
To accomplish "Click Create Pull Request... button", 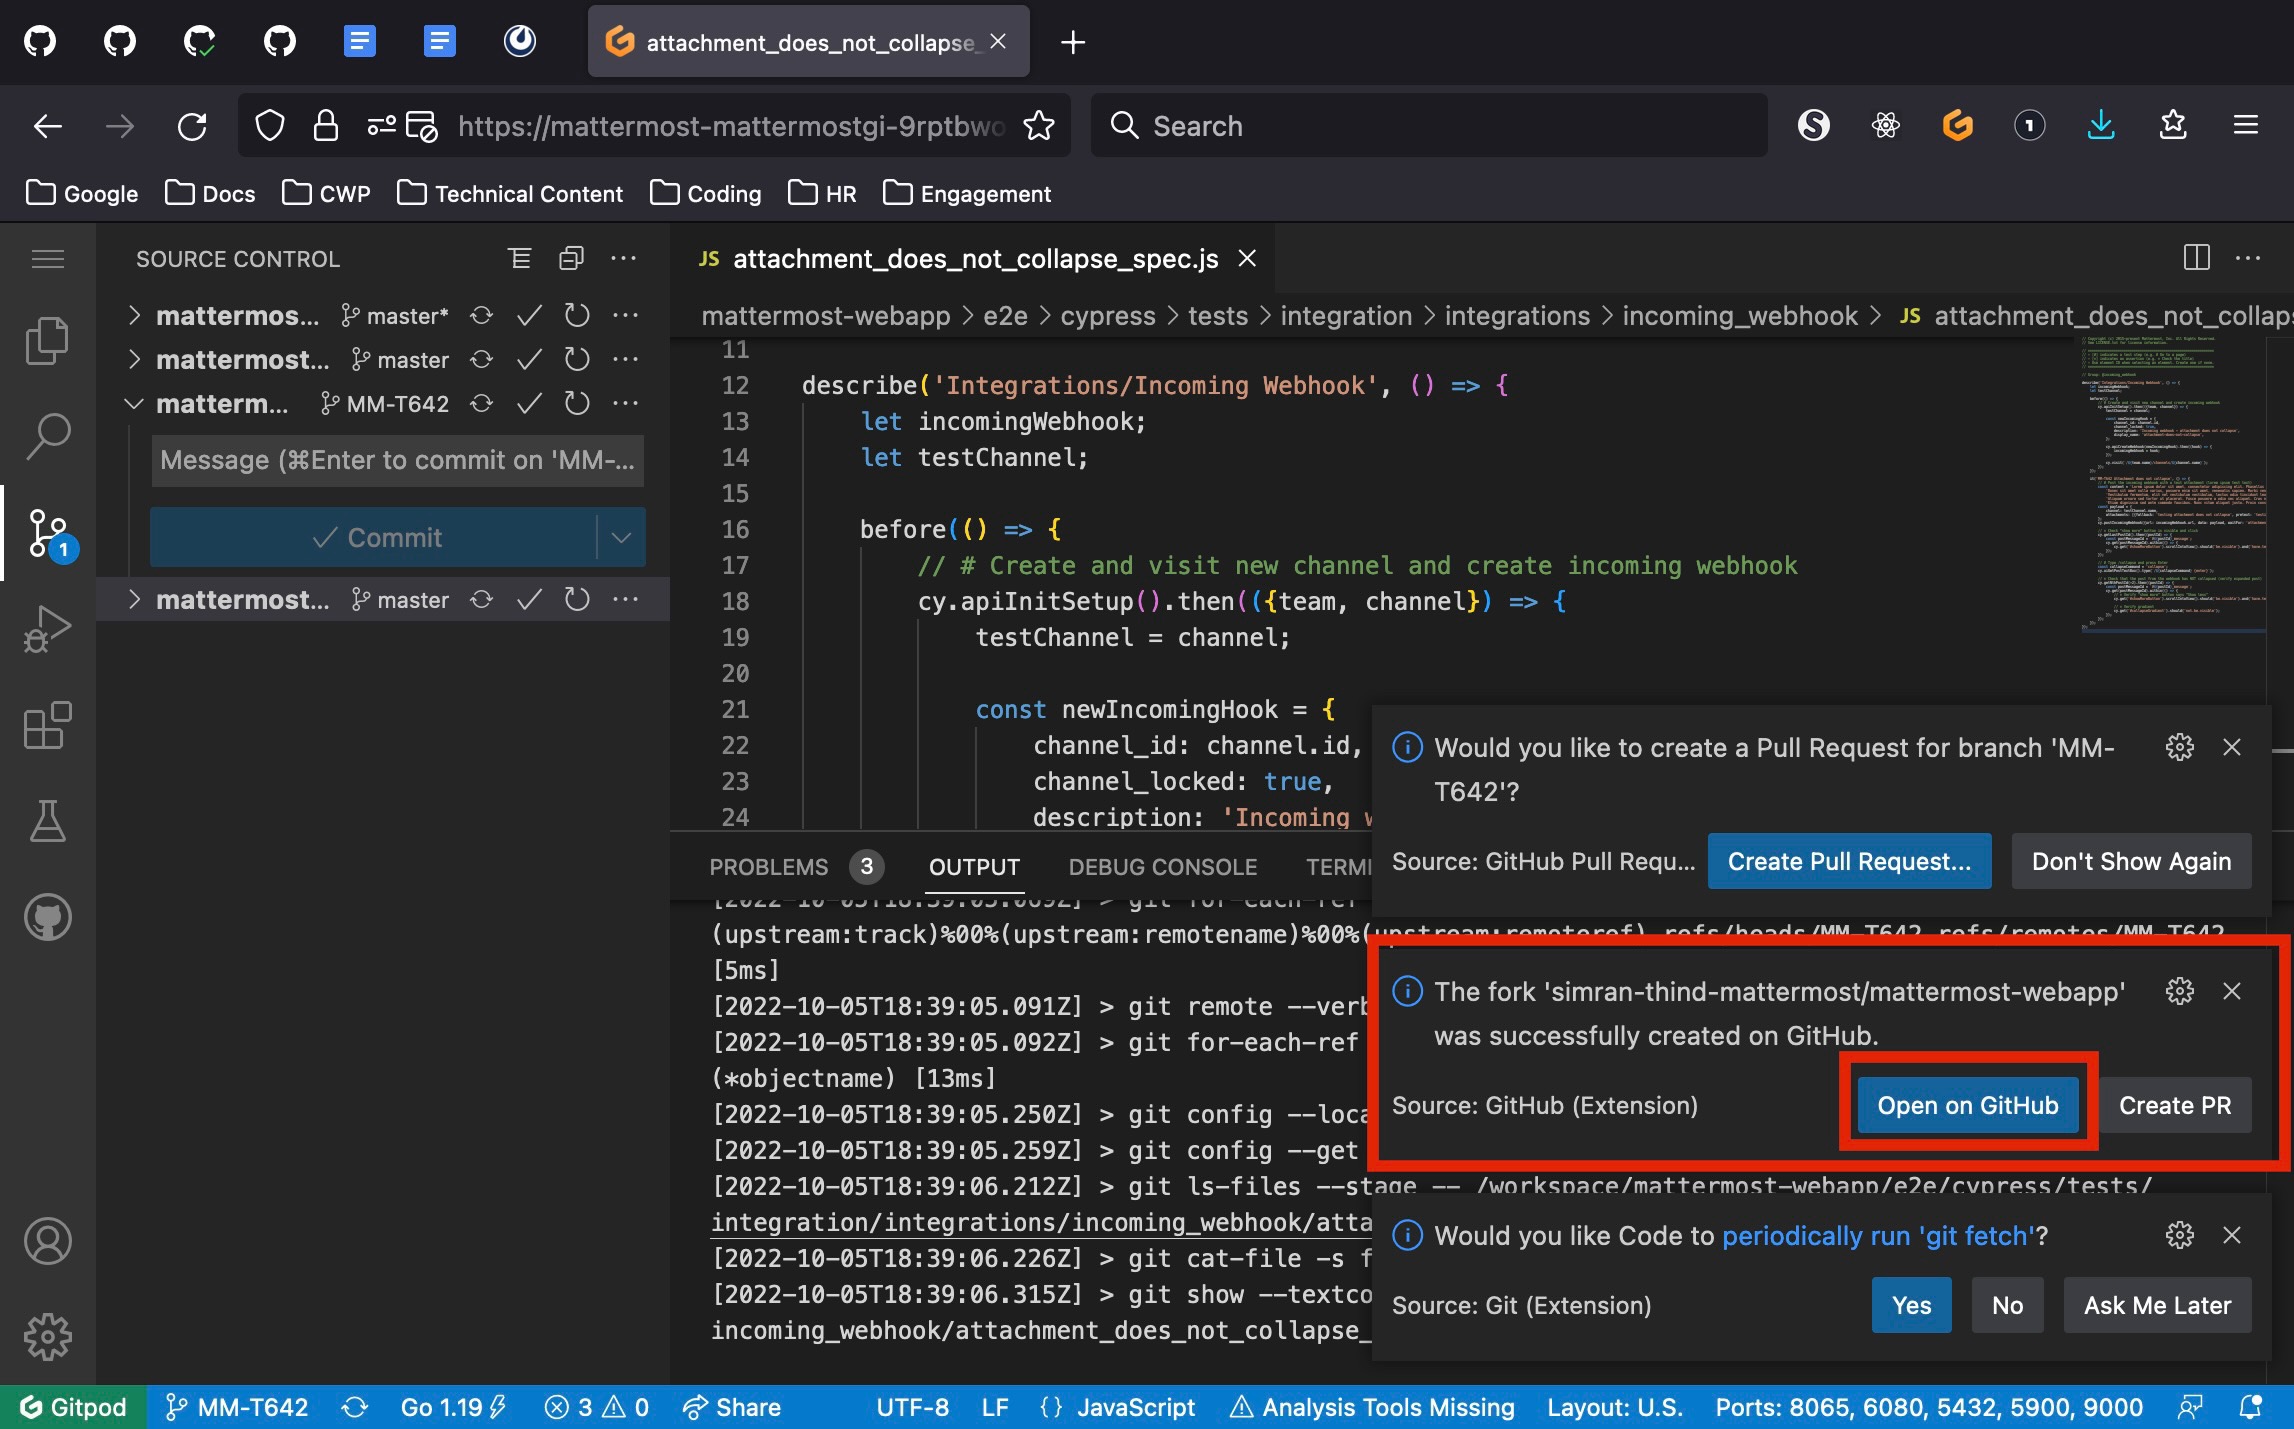I will click(1849, 861).
